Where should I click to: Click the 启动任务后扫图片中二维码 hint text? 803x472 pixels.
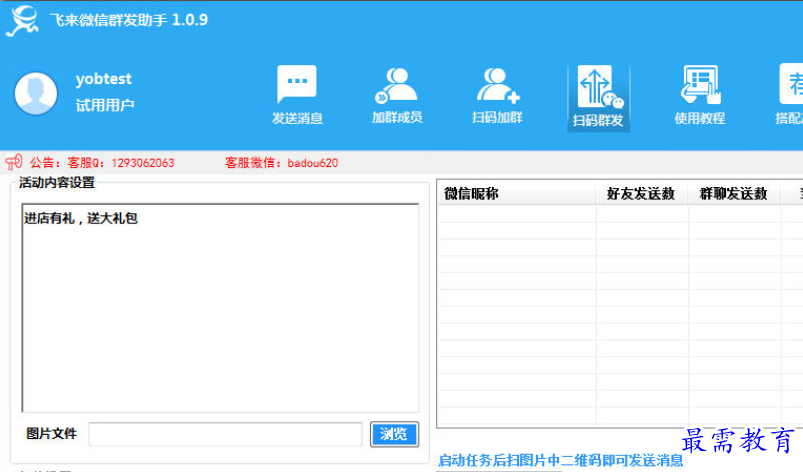click(560, 460)
